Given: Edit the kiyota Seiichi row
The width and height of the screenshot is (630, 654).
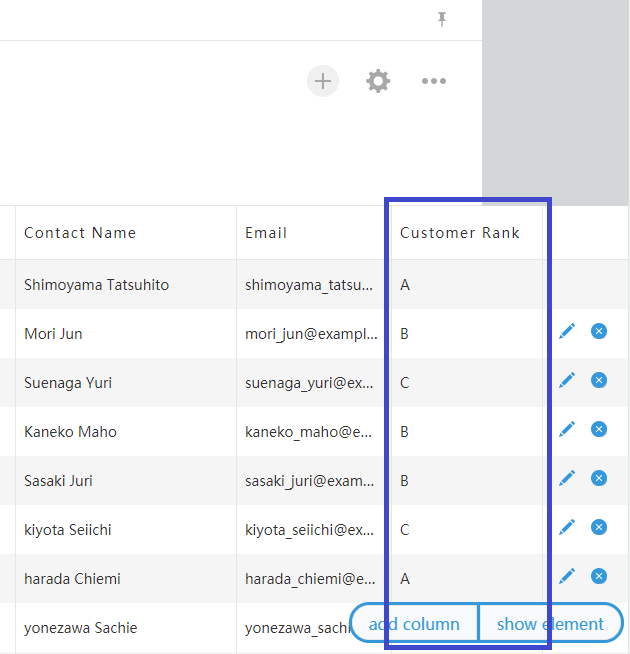Looking at the screenshot, I should coord(567,527).
